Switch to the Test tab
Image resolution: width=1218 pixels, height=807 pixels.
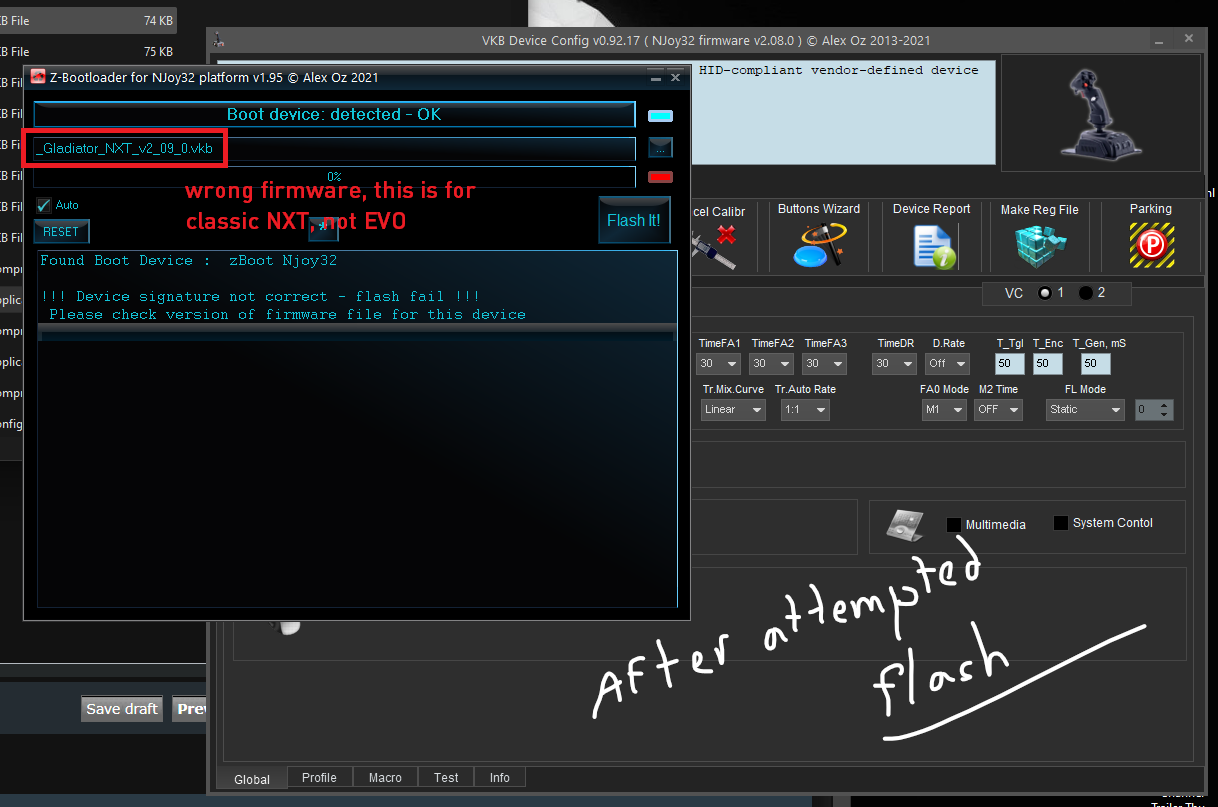[446, 778]
